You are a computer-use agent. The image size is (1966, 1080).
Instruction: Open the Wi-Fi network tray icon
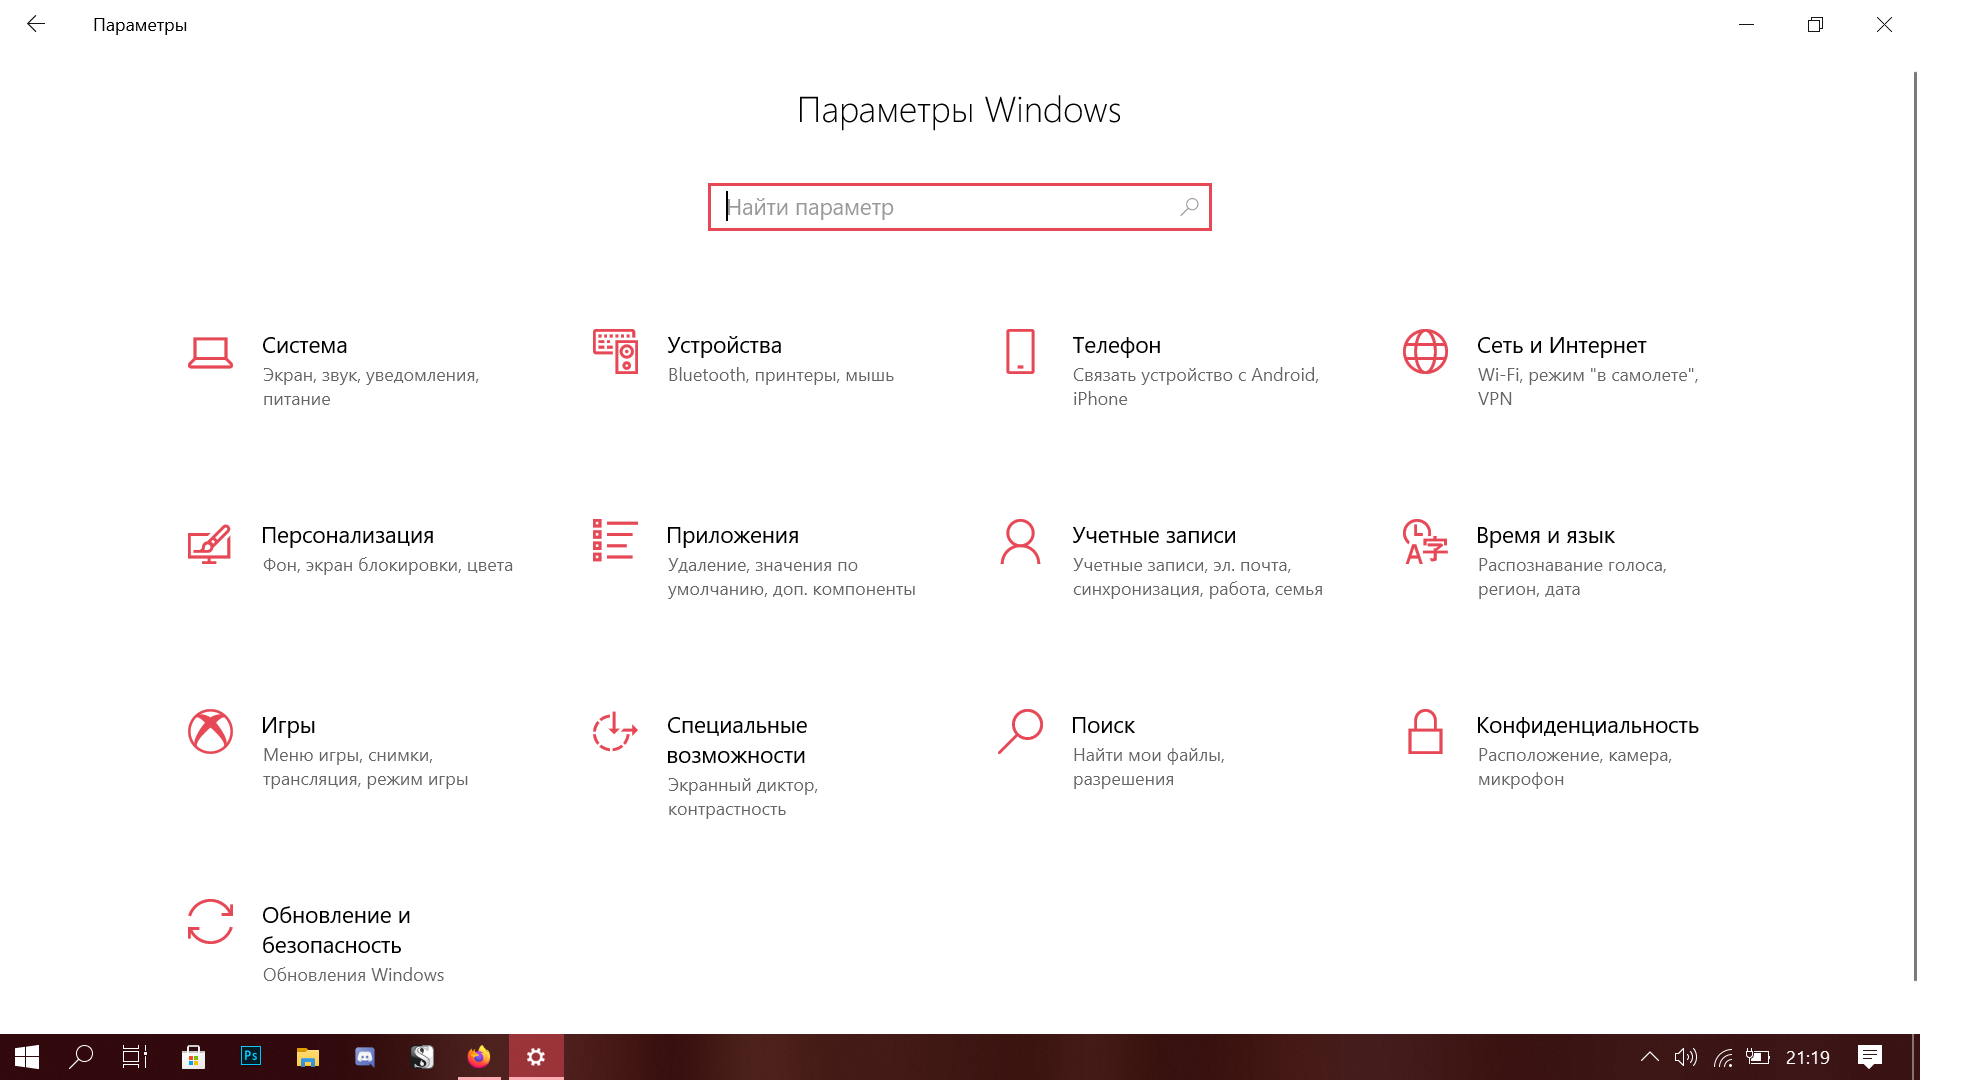(1723, 1057)
